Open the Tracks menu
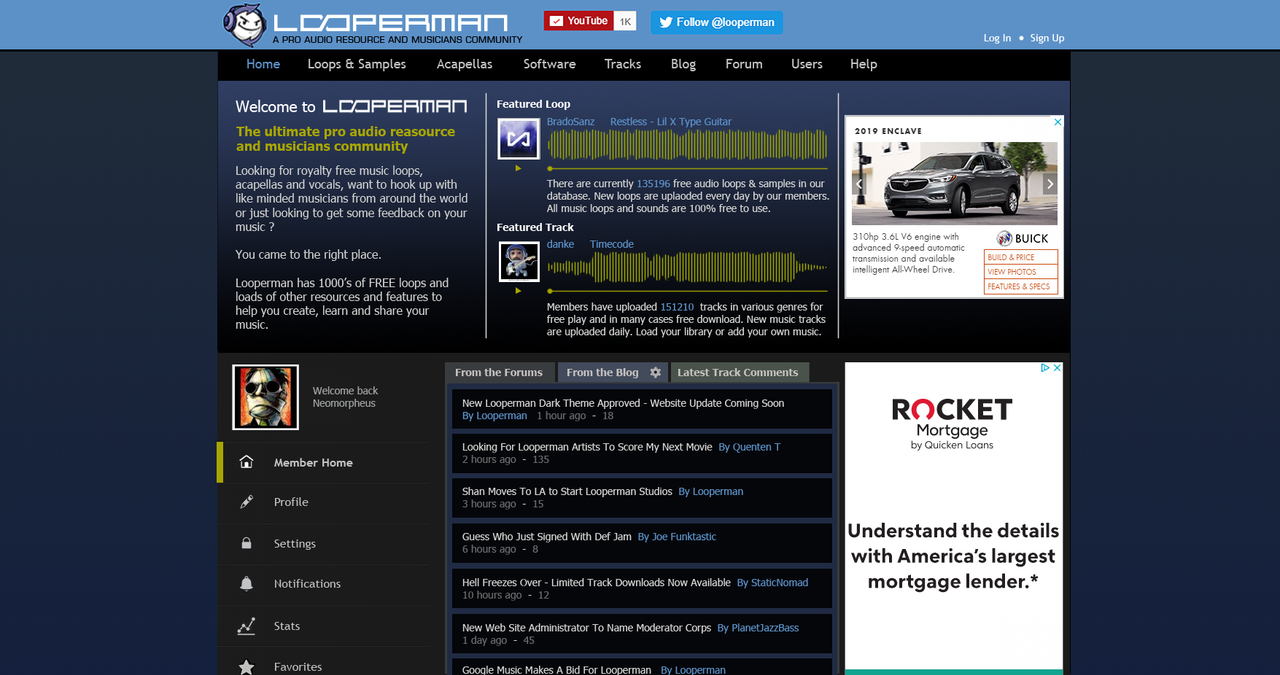The height and width of the screenshot is (675, 1280). 623,64
